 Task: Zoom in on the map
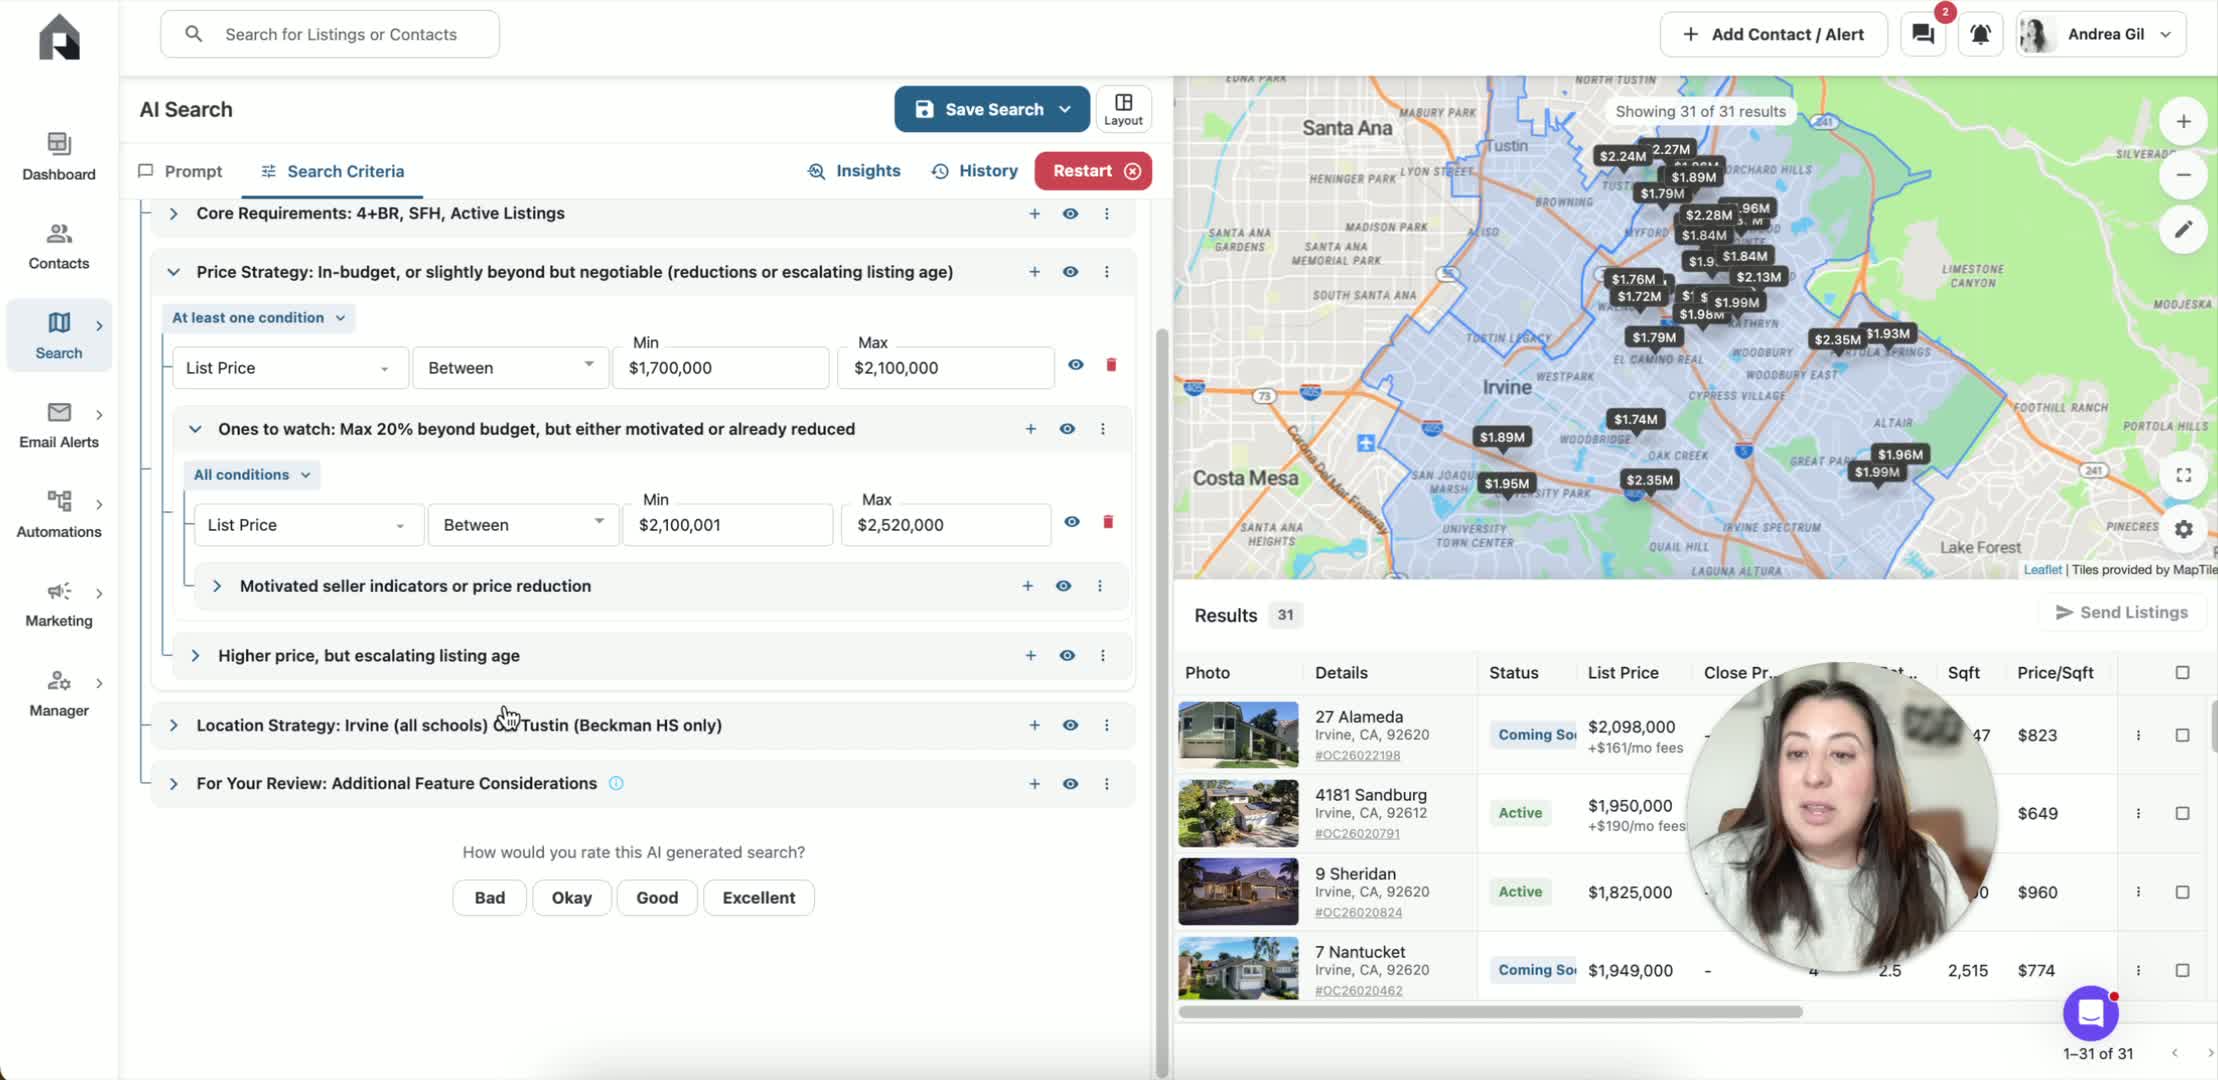[2183, 121]
